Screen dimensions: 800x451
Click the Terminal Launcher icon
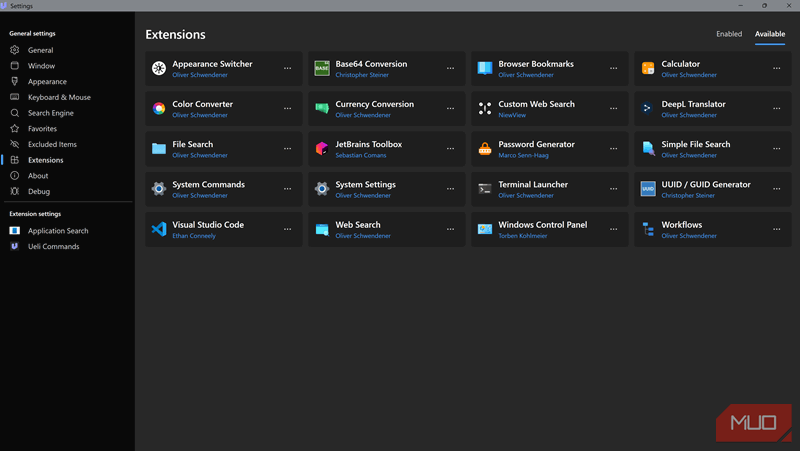pyautogui.click(x=485, y=188)
